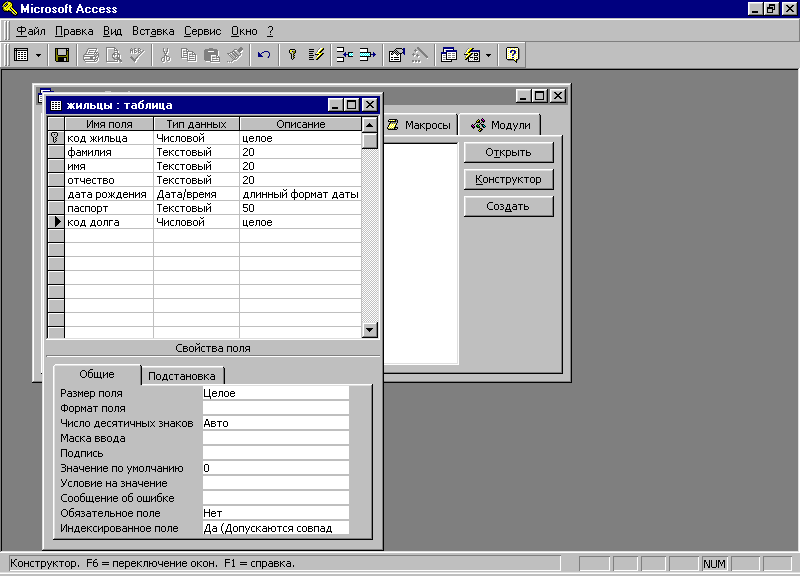
Task: Click the паспорт field name cell
Action: (x=109, y=208)
